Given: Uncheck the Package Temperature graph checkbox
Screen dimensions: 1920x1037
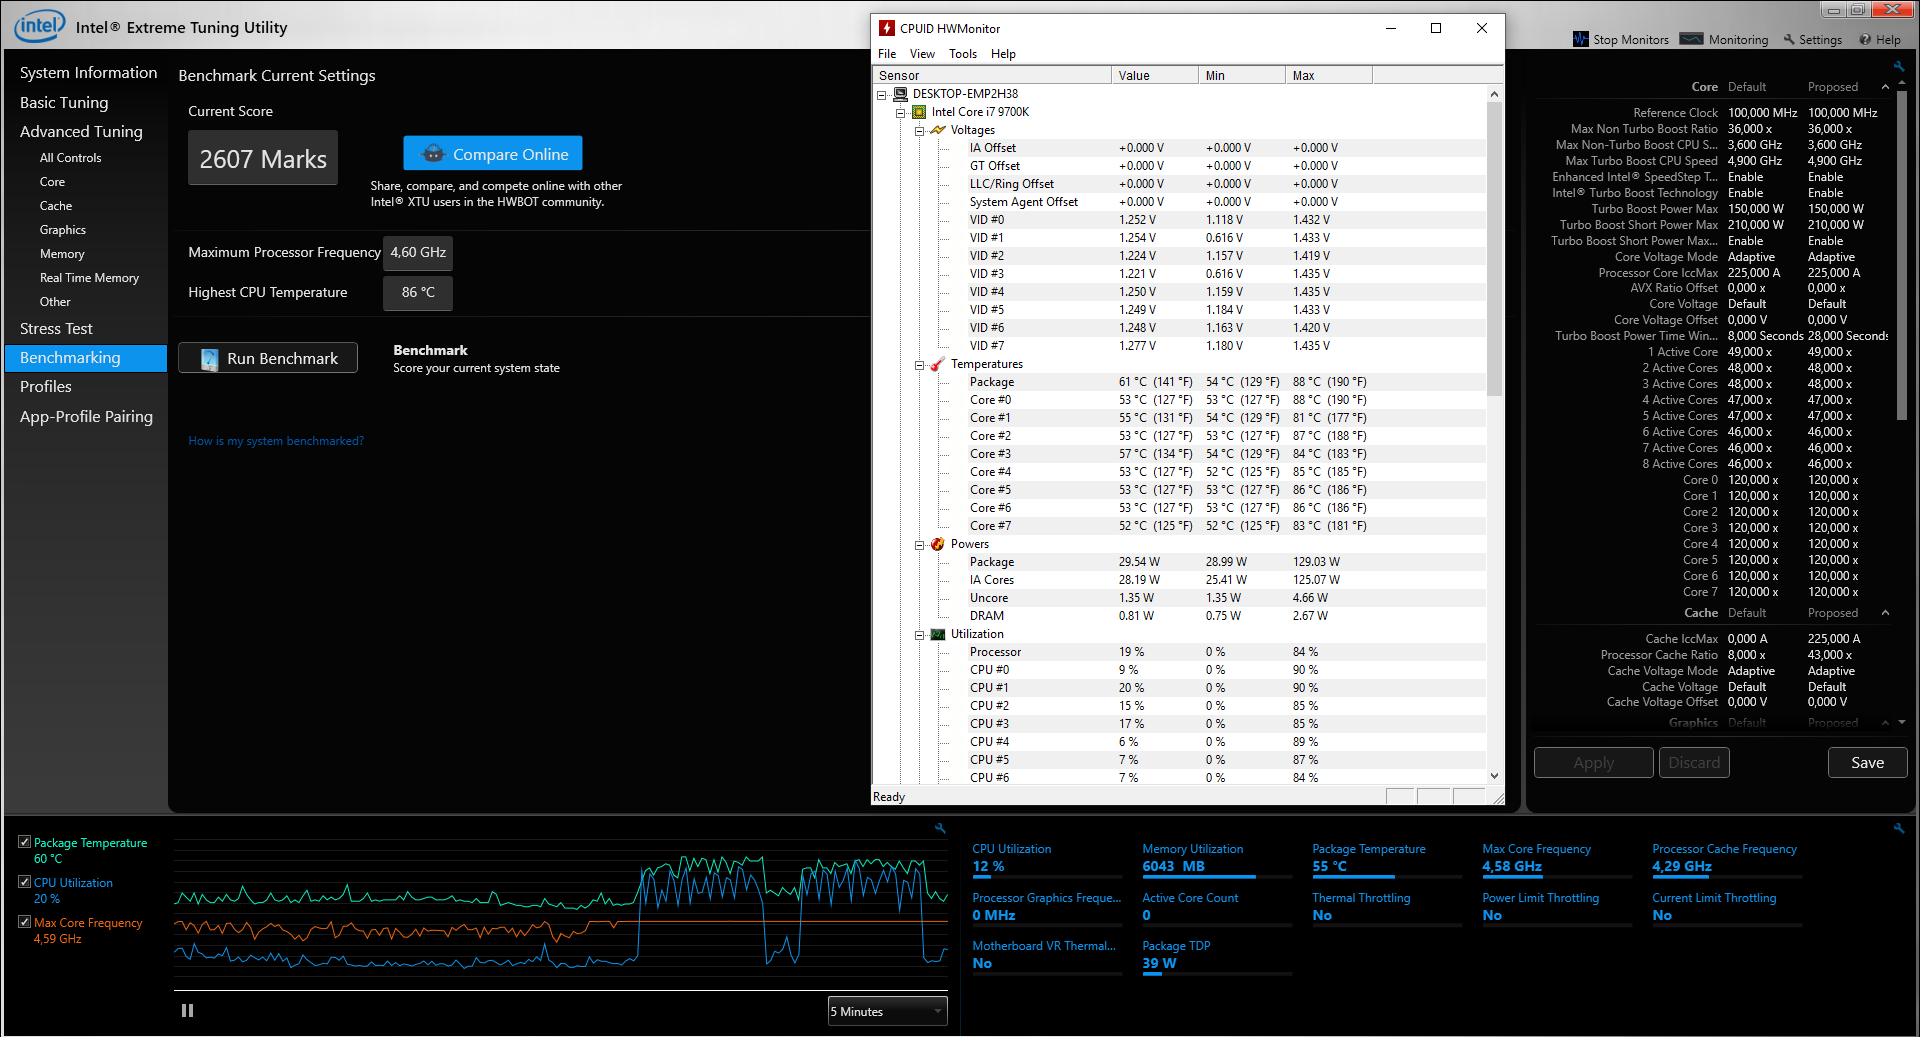Looking at the screenshot, I should point(25,842).
